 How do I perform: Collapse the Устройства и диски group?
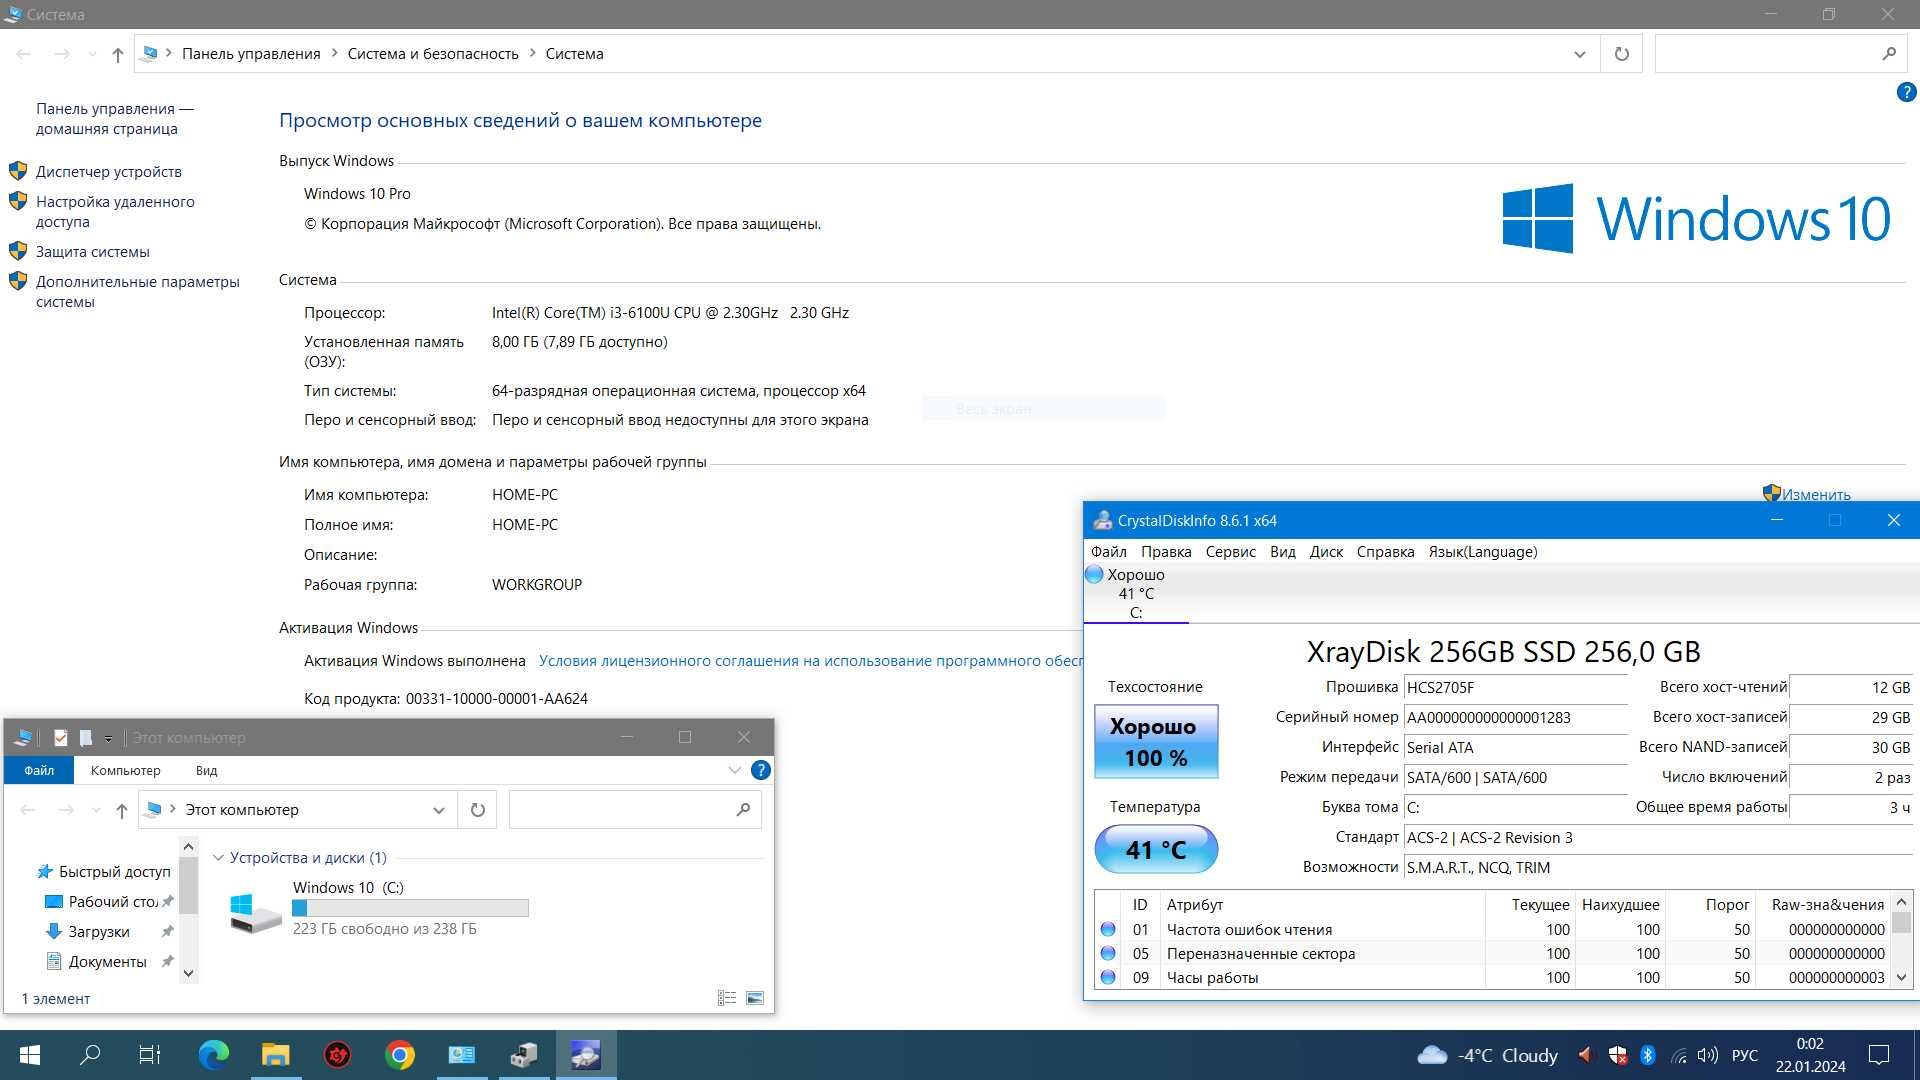click(x=218, y=858)
